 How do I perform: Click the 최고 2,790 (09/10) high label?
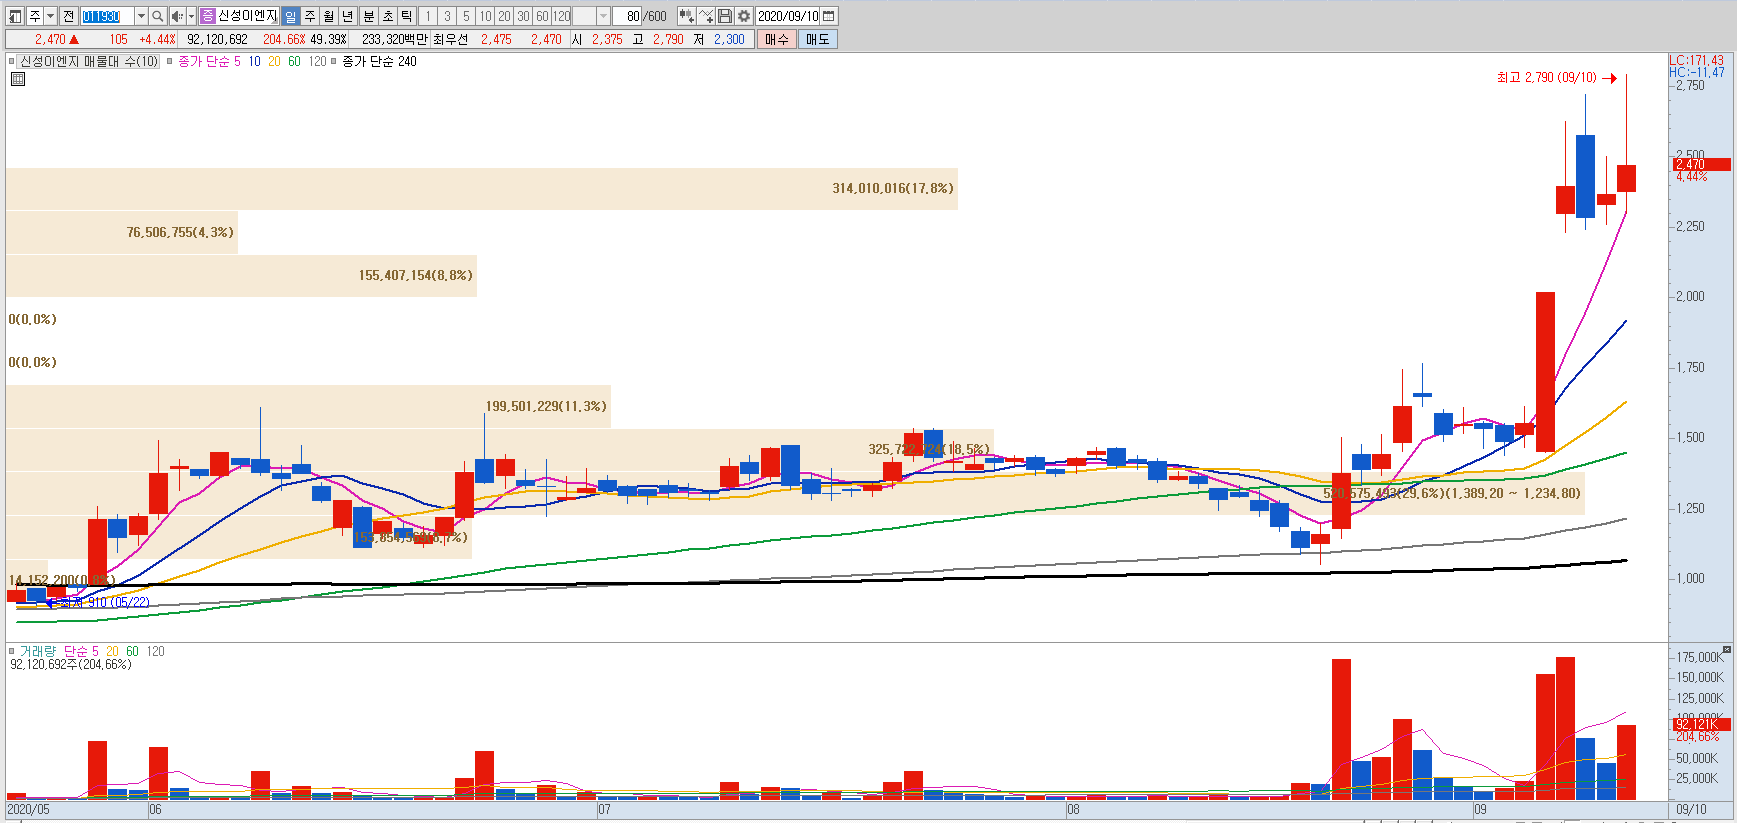click(1547, 77)
